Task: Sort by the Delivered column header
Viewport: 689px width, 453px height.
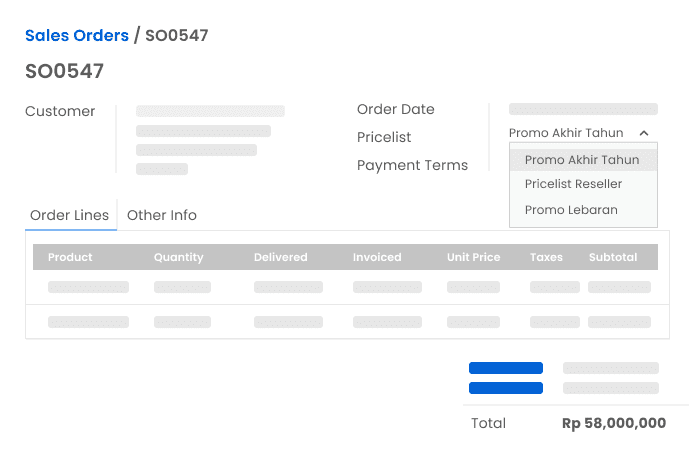Action: point(280,257)
